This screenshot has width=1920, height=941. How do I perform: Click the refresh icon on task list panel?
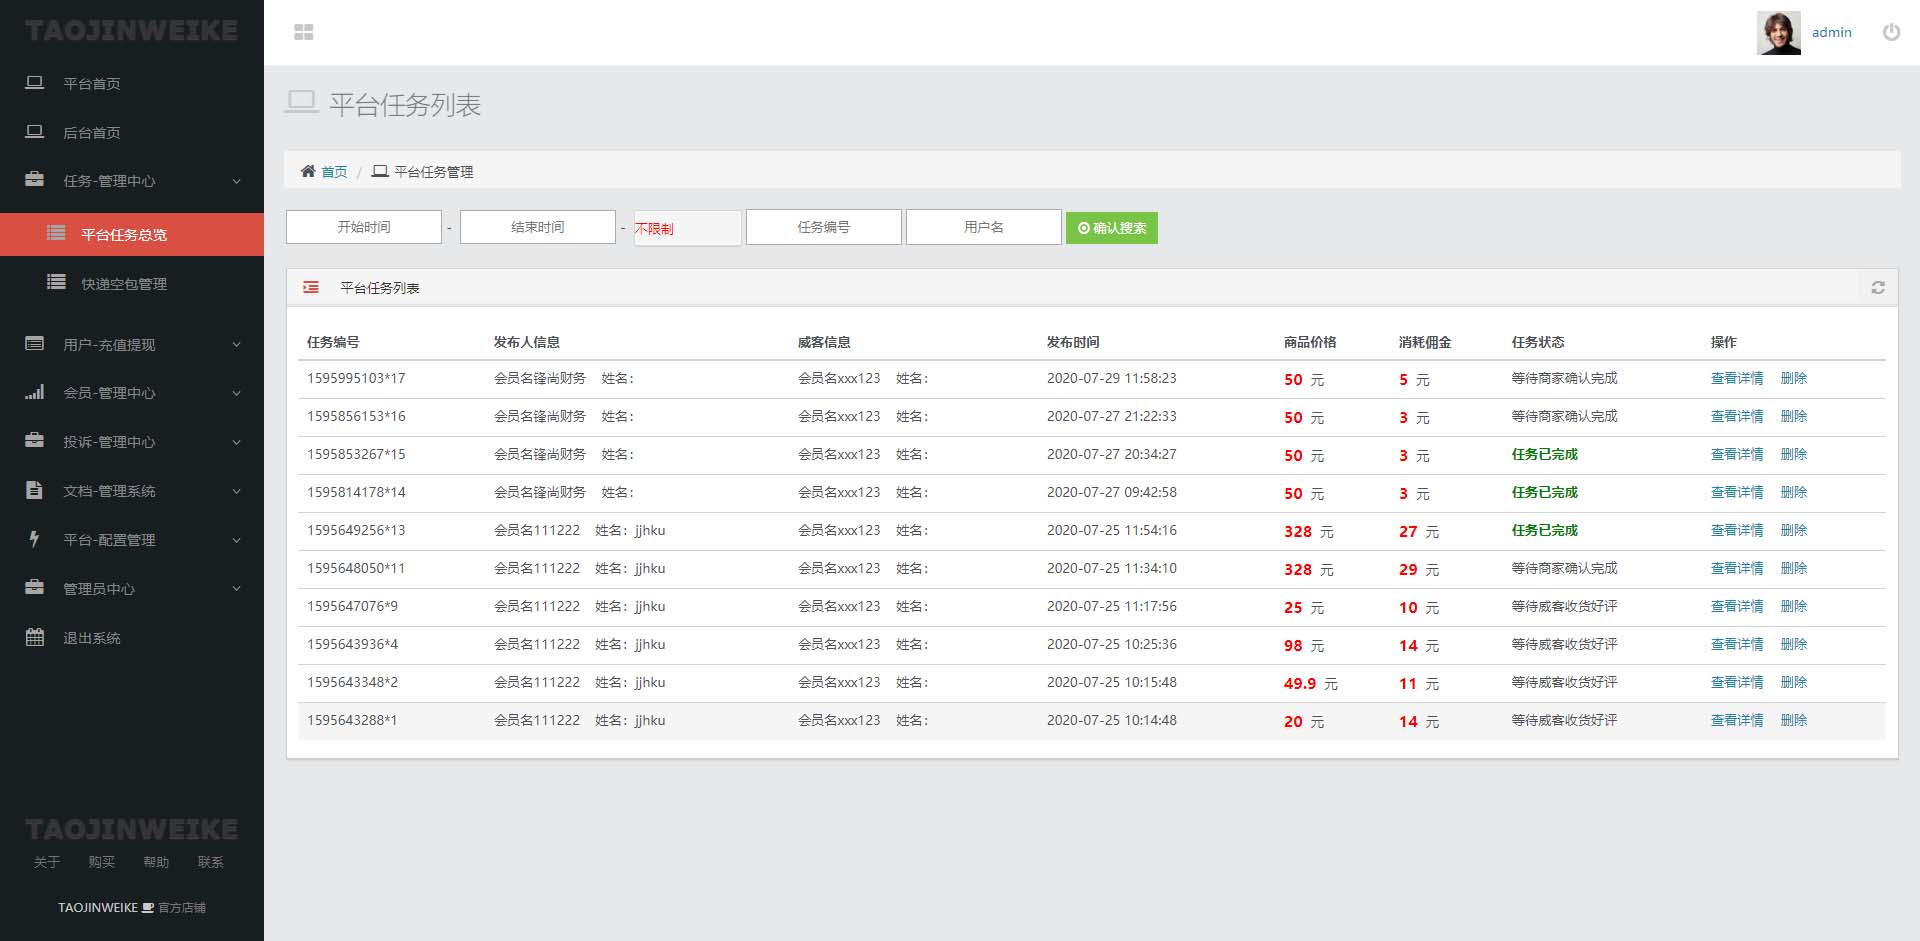point(1878,287)
